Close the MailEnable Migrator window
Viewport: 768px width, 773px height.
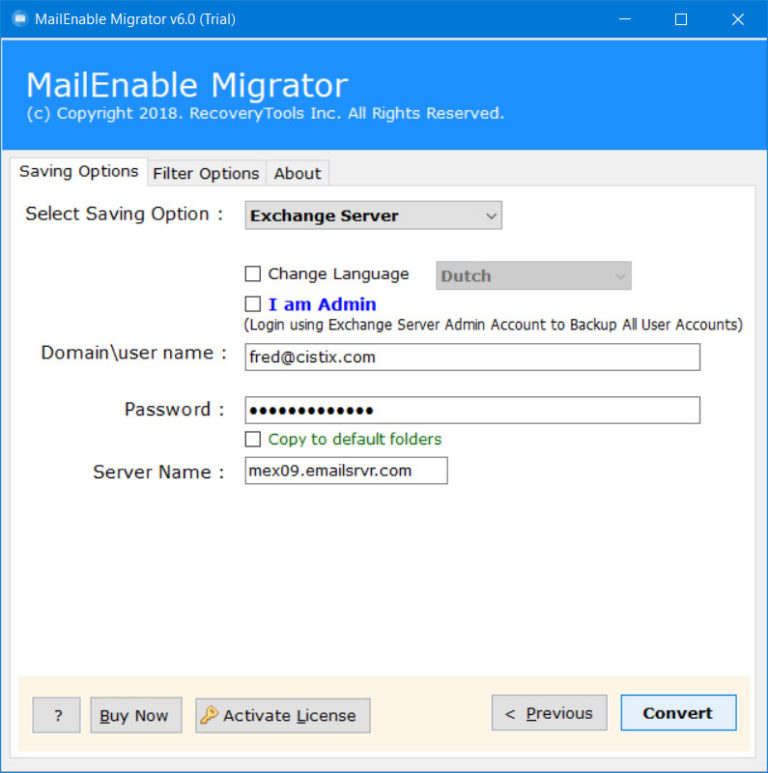(738, 19)
